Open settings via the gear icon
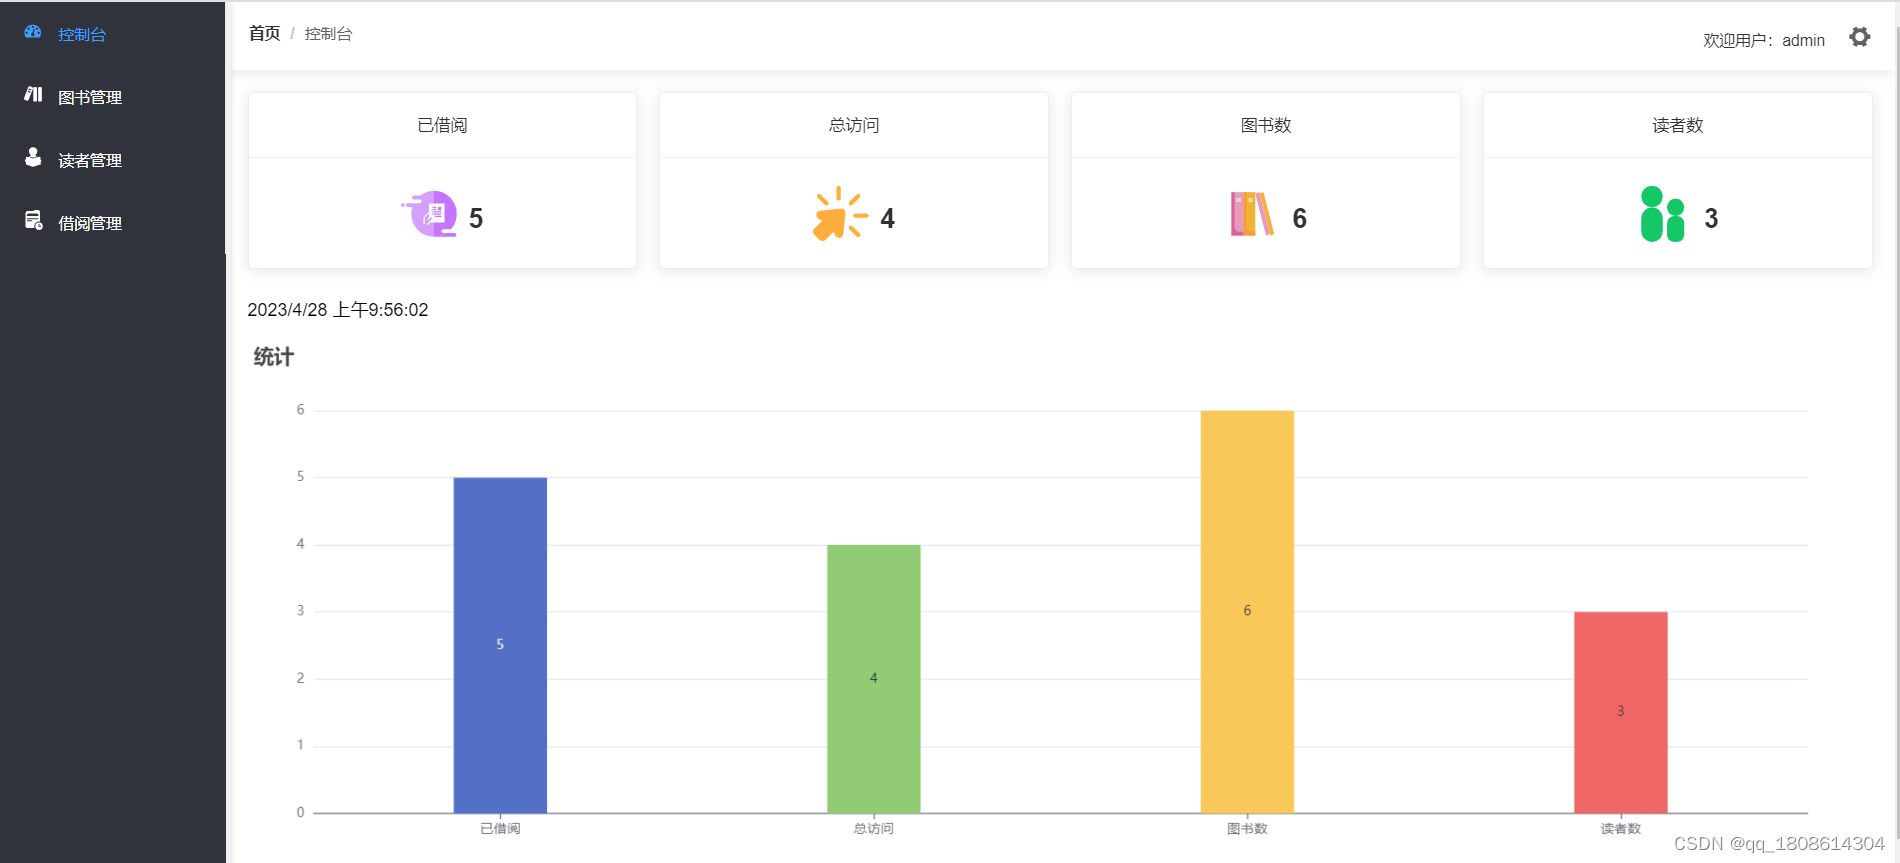 [1859, 38]
